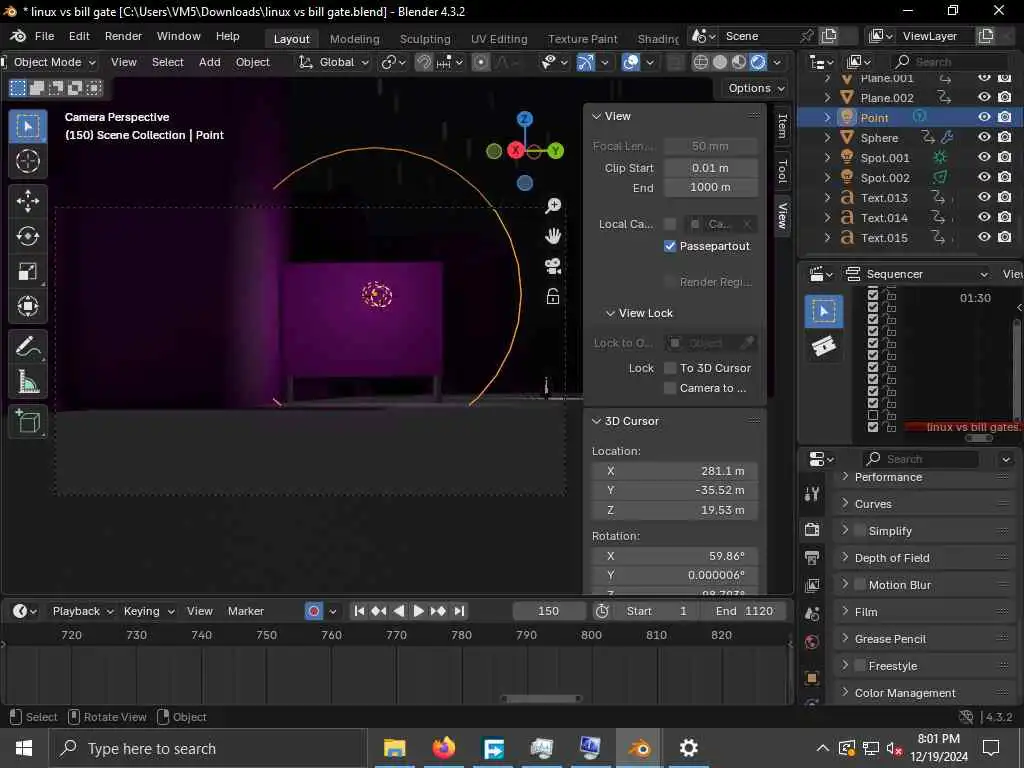
Task: Open the Add menu in viewport header
Action: point(210,62)
